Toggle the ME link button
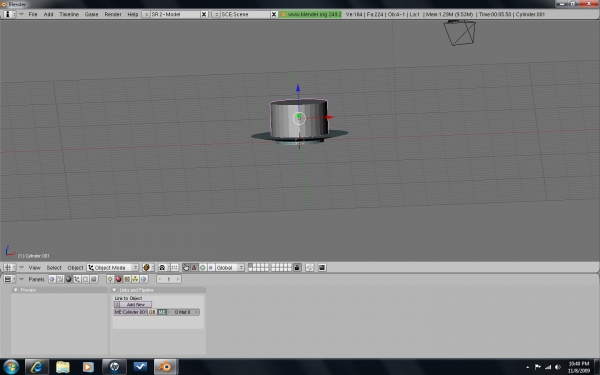This screenshot has width=600, height=375. [162, 312]
